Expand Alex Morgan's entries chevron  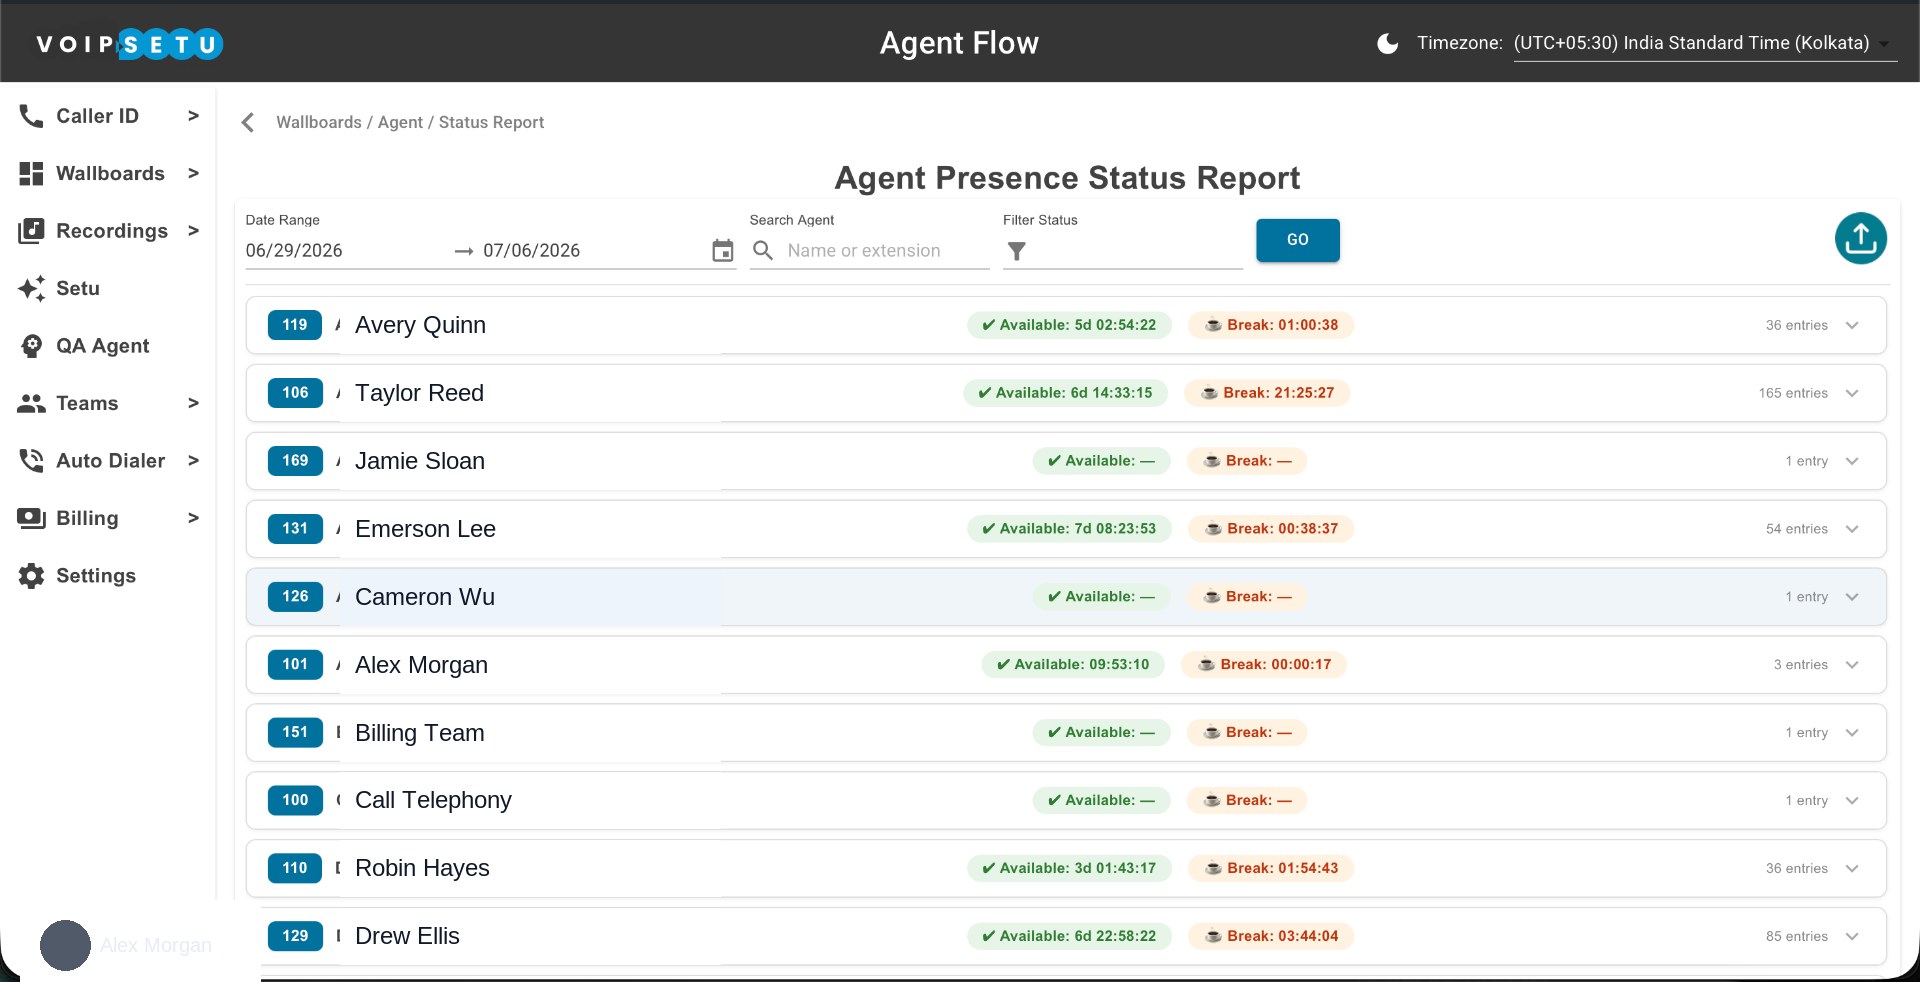pyautogui.click(x=1852, y=665)
